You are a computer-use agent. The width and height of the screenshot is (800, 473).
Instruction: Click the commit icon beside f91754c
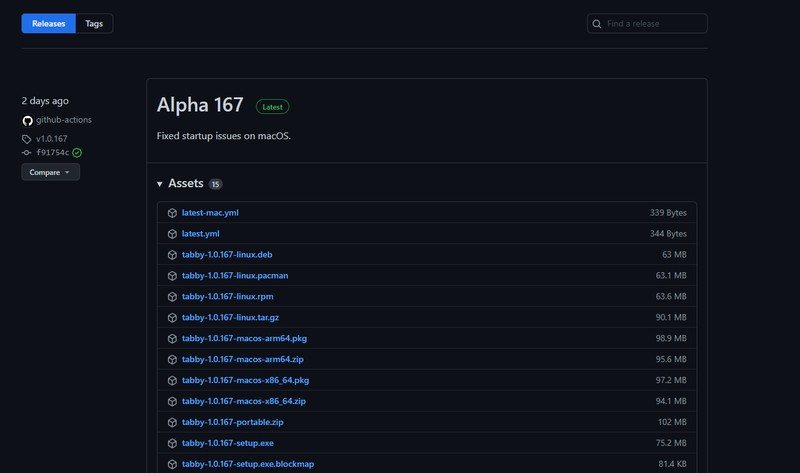click(27, 153)
